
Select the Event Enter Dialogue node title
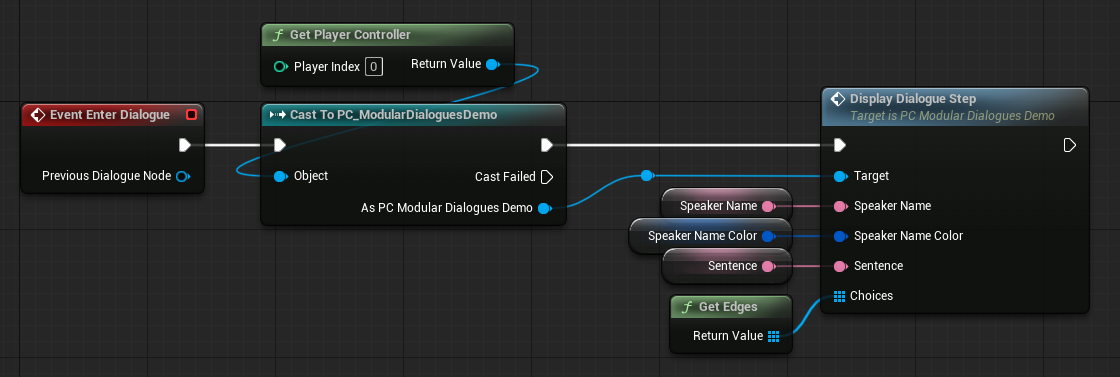click(110, 115)
